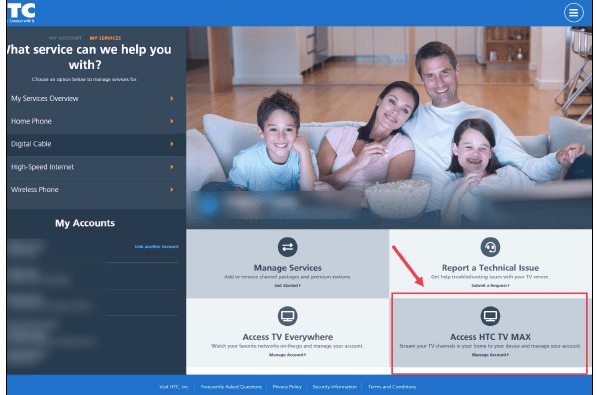597x395 pixels.
Task: Click Get Started under Manage Services
Action: pos(287,285)
